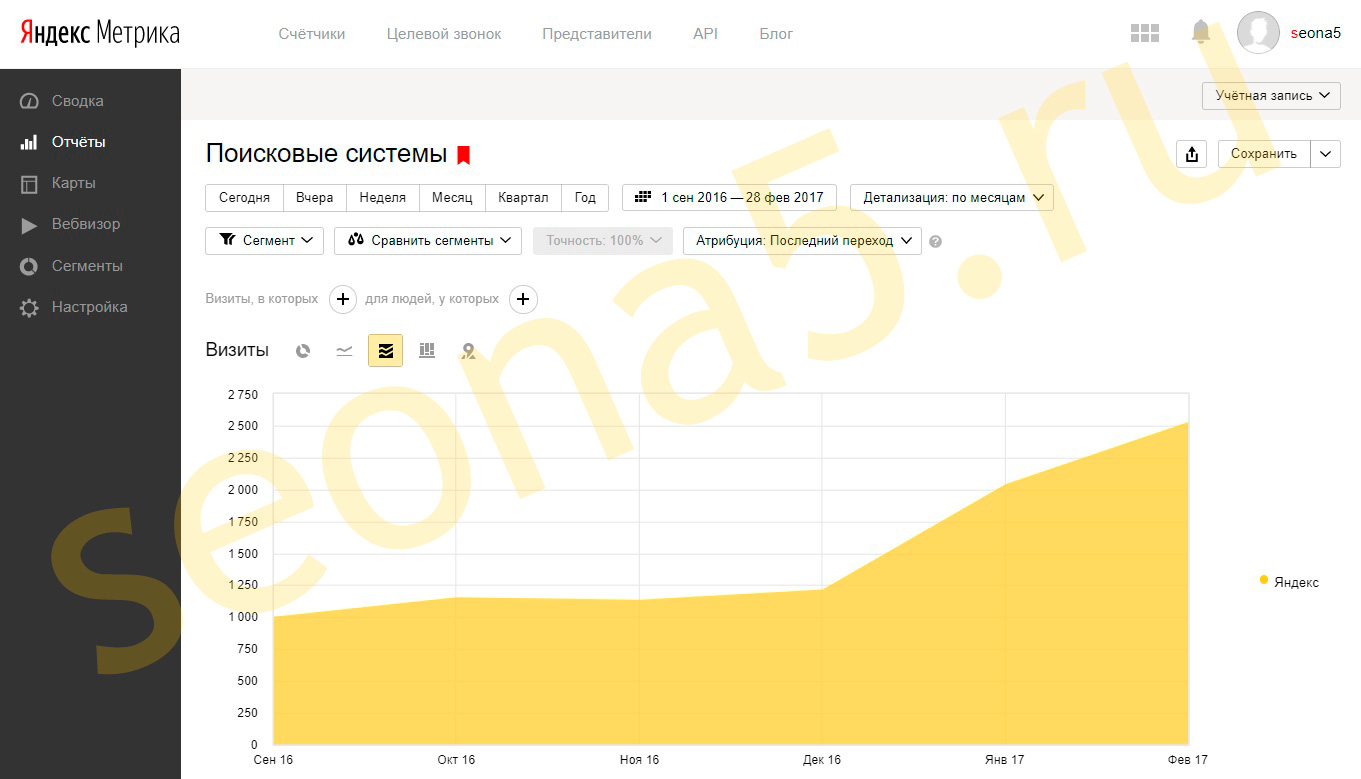Select the Неделя period

pos(383,197)
